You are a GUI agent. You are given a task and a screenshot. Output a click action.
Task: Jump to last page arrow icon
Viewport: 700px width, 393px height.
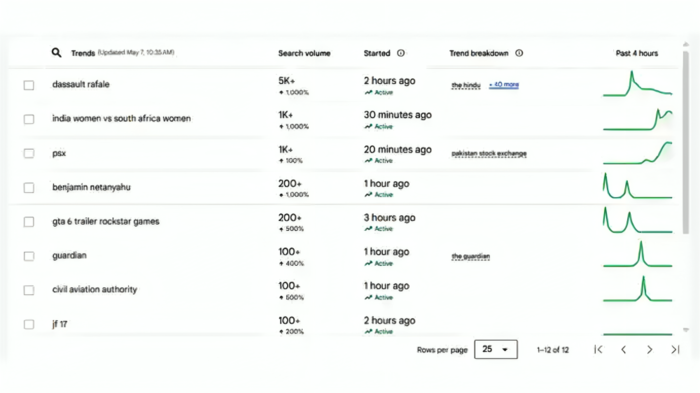point(675,350)
